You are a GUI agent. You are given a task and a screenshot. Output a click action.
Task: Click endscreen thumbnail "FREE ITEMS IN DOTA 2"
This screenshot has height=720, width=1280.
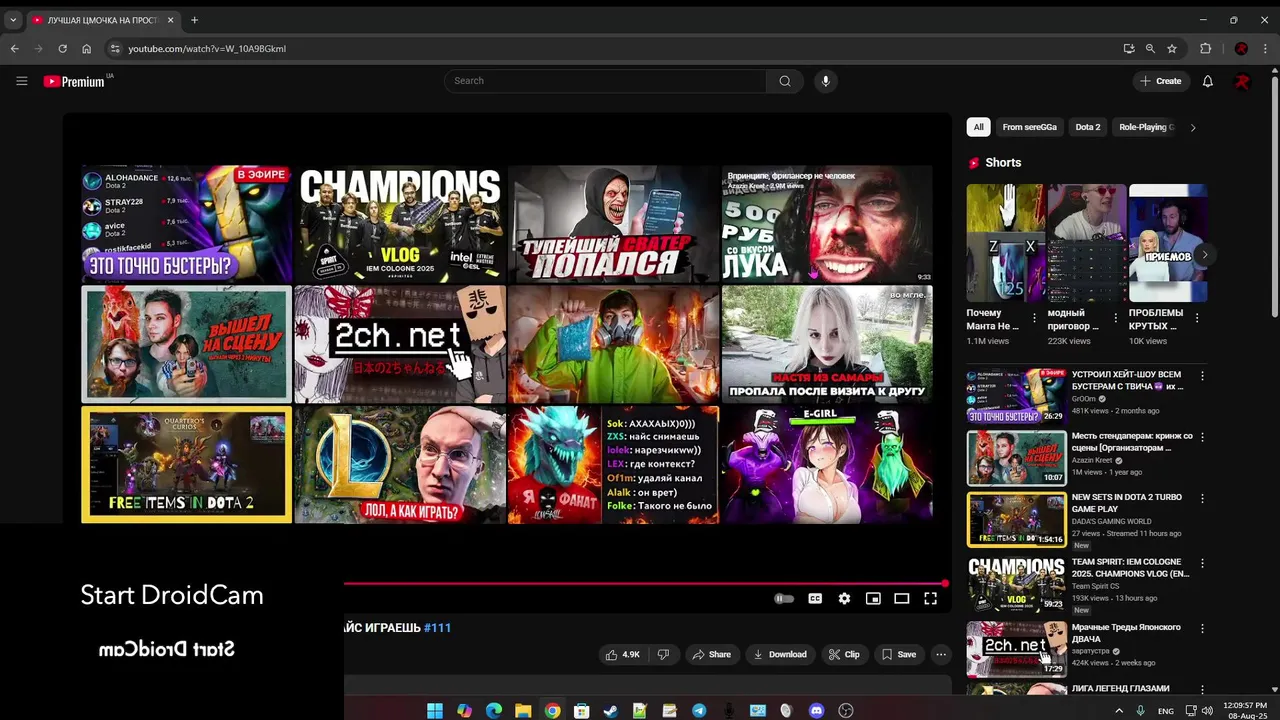pyautogui.click(x=186, y=464)
